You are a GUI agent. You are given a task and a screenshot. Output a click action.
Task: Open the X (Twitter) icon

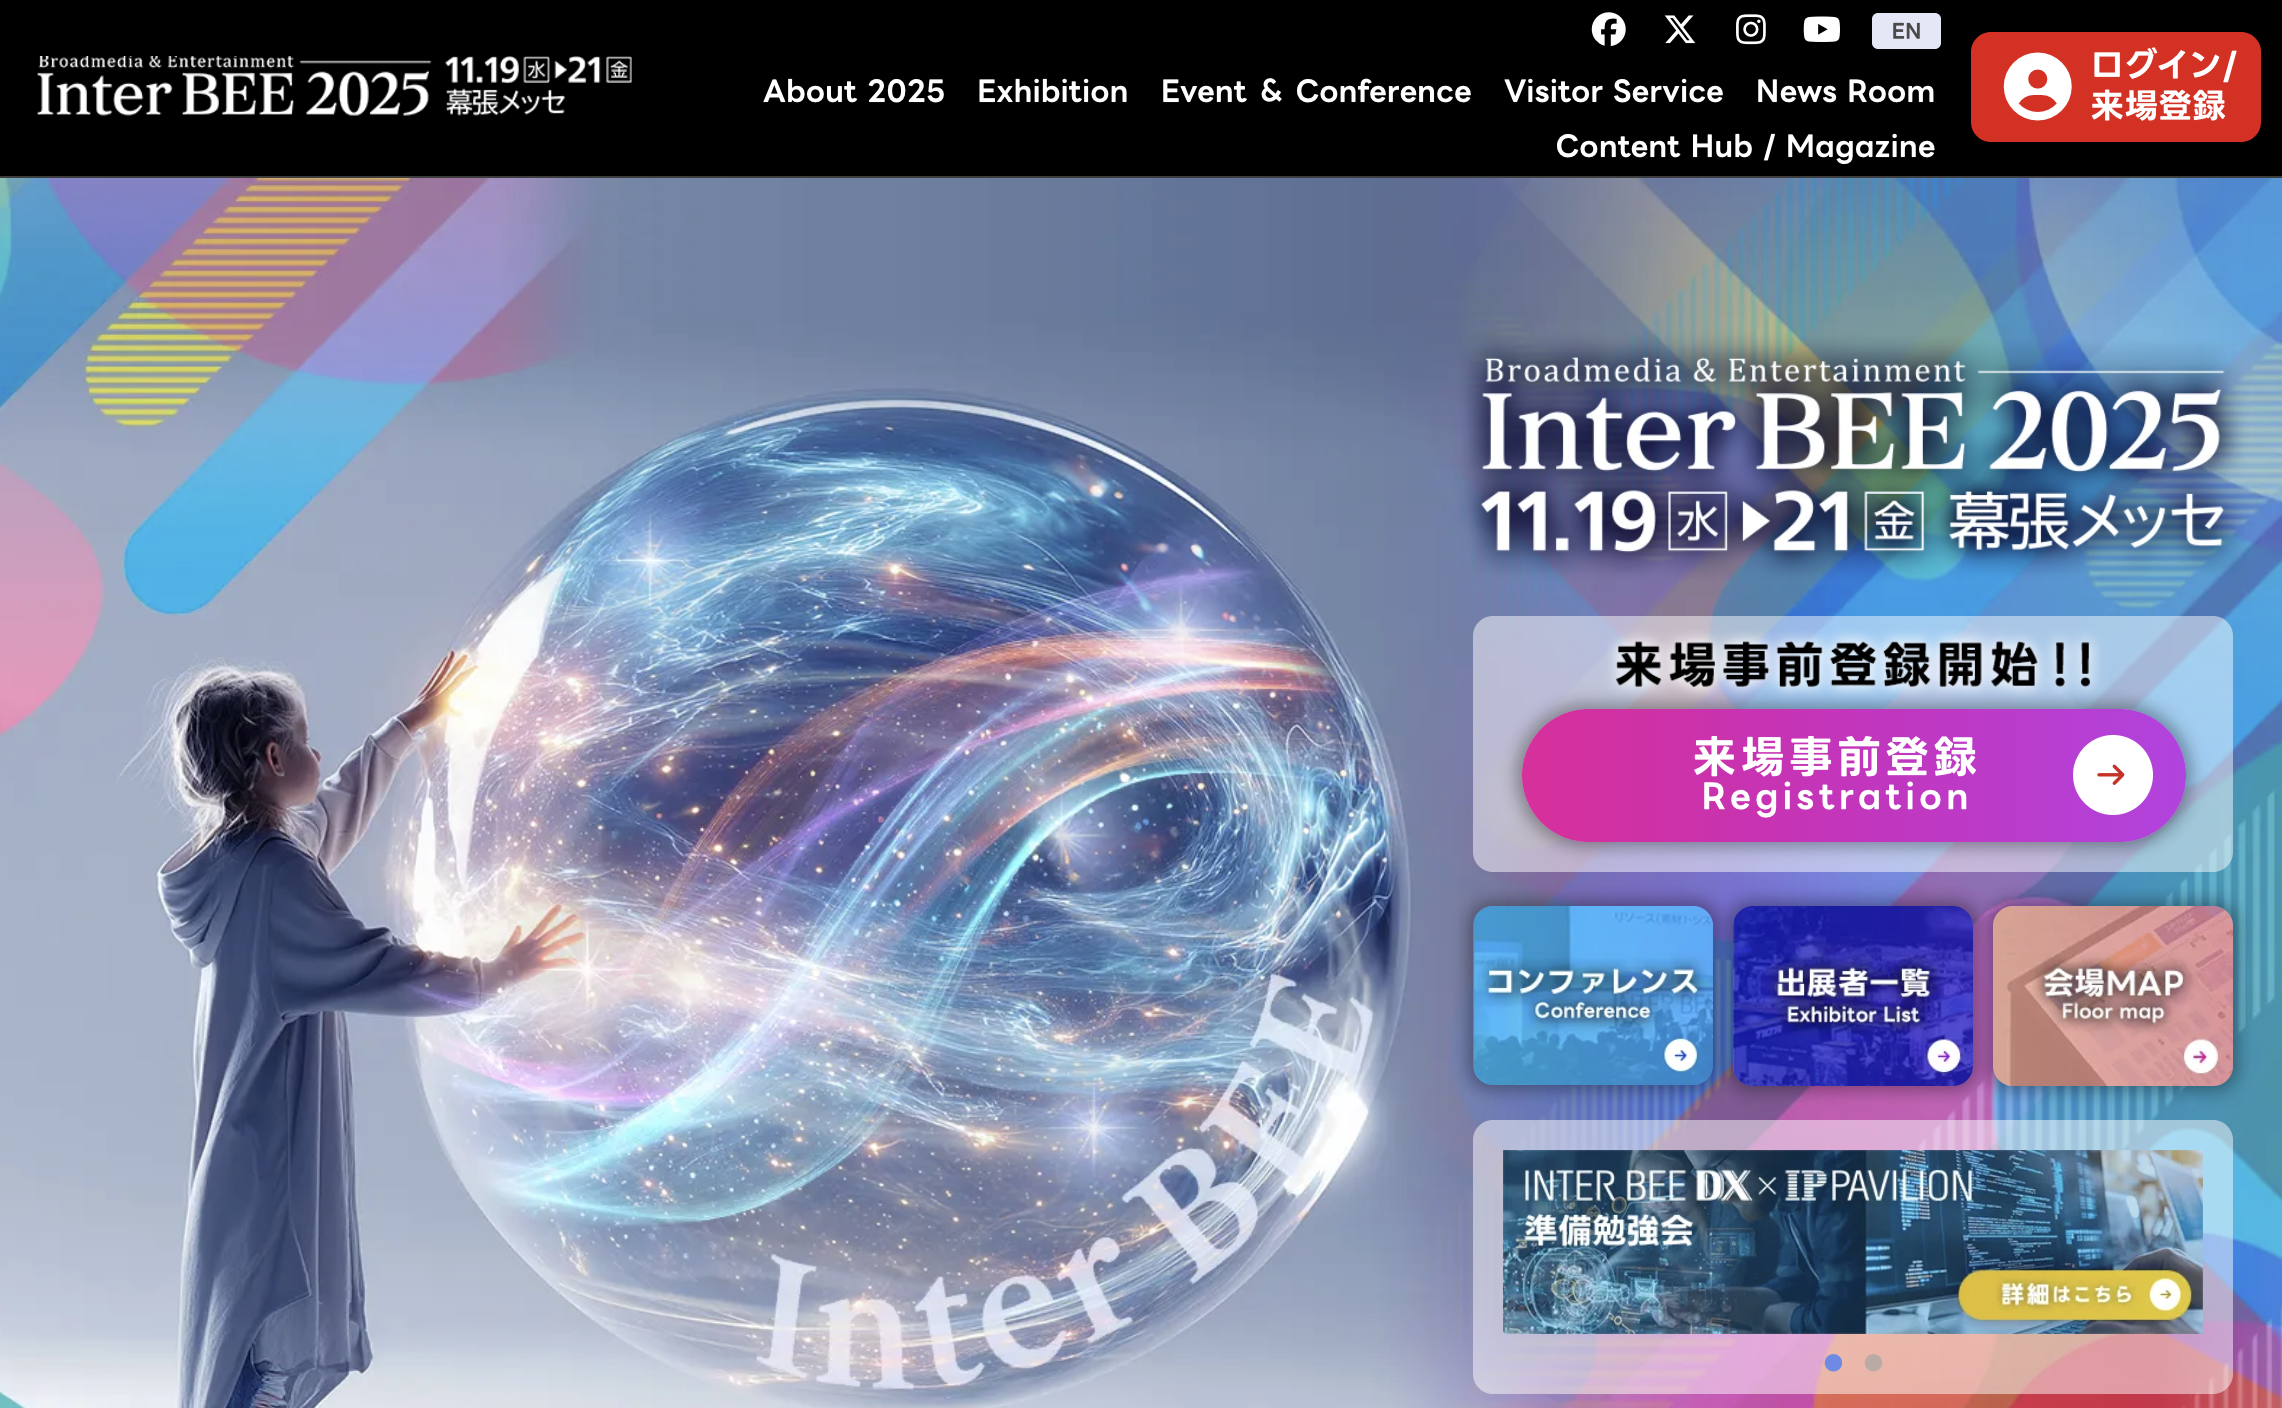click(1679, 30)
